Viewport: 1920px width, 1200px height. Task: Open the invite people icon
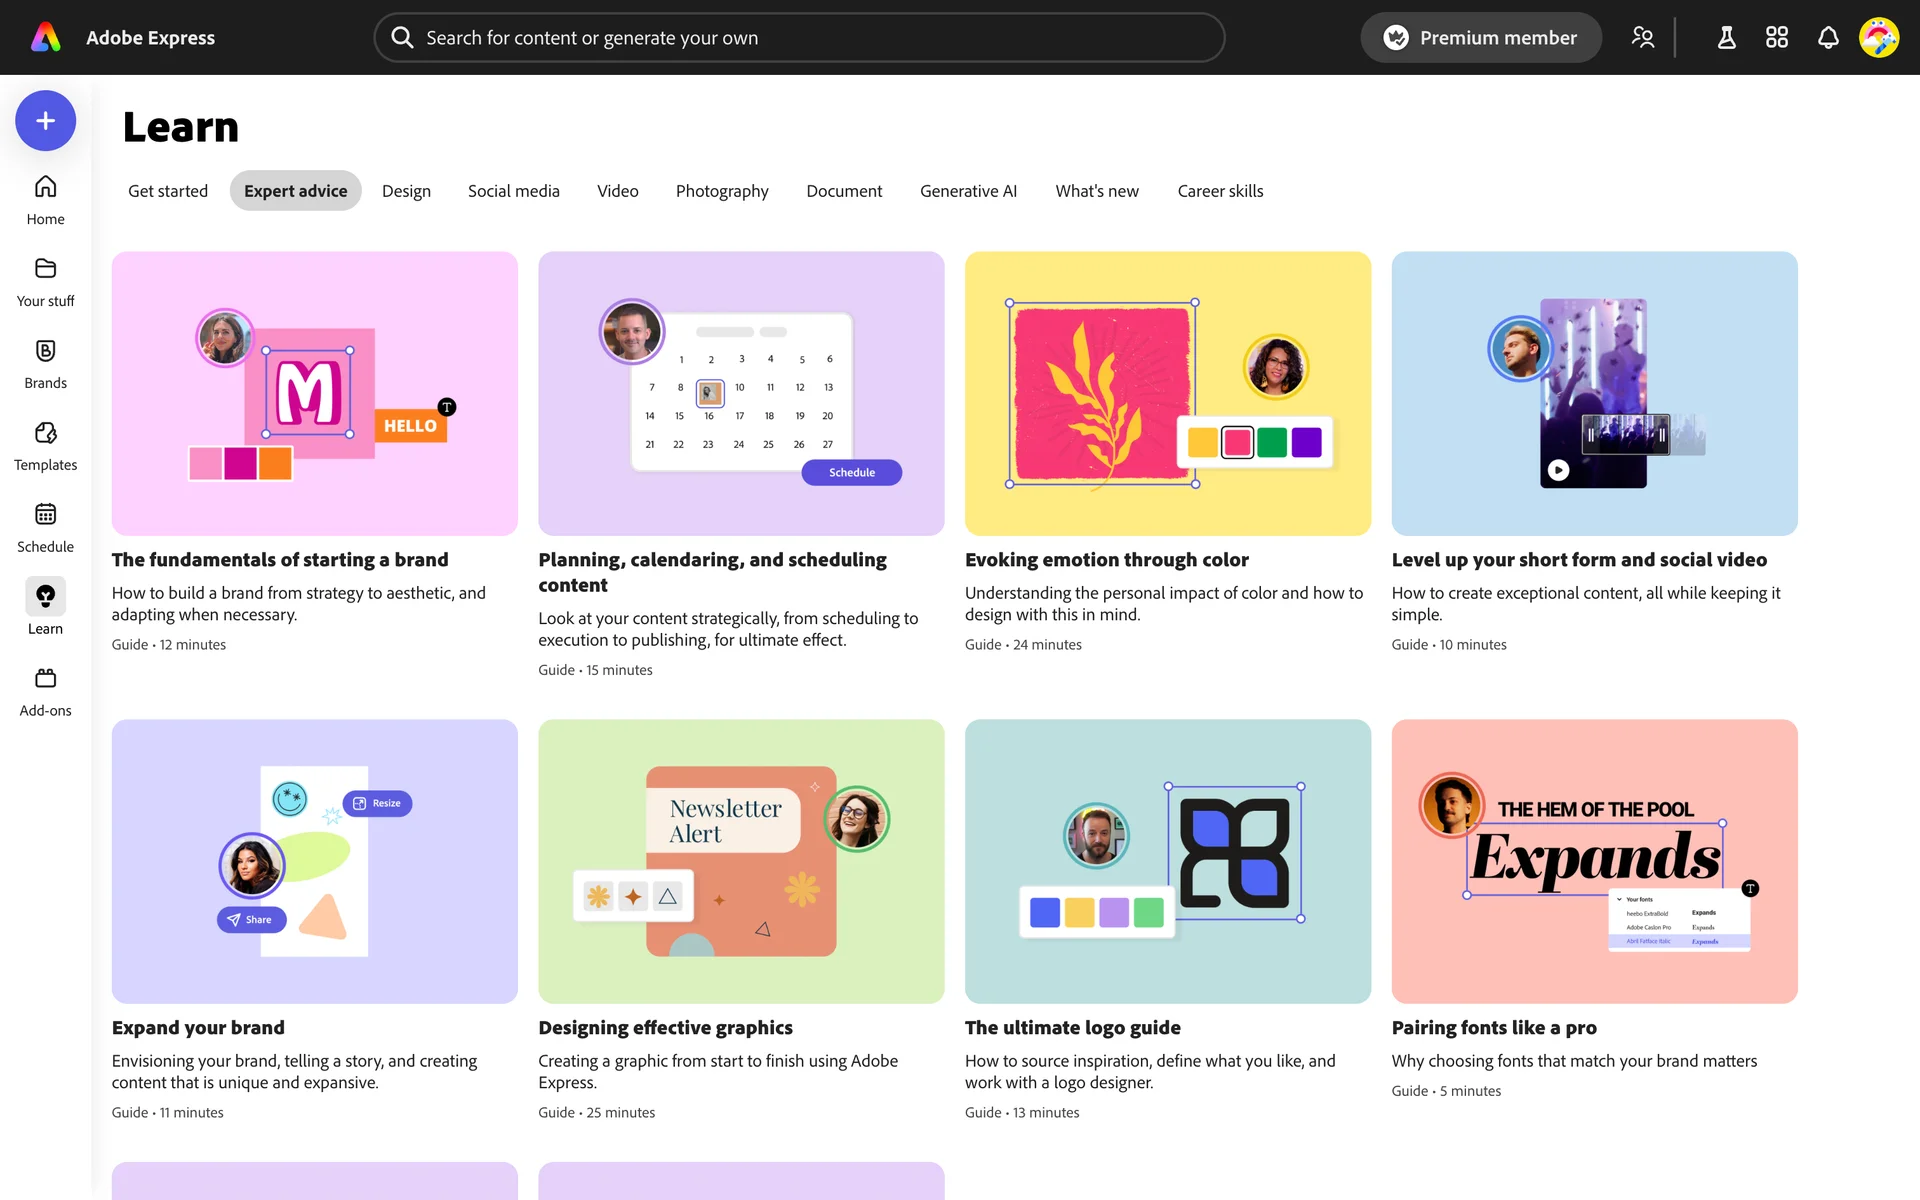click(1642, 38)
